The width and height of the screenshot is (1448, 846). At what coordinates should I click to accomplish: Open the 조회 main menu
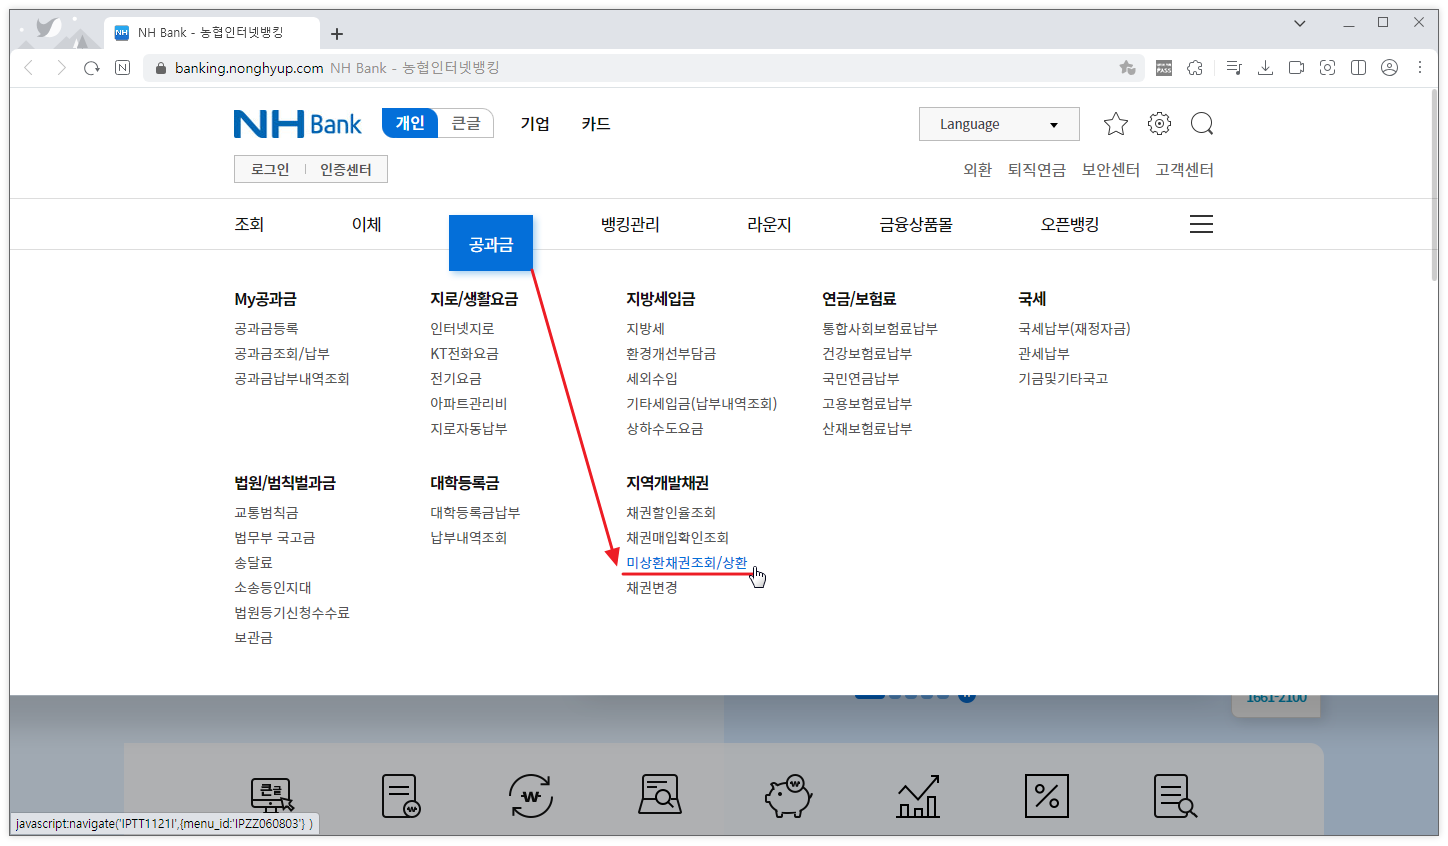tap(249, 224)
